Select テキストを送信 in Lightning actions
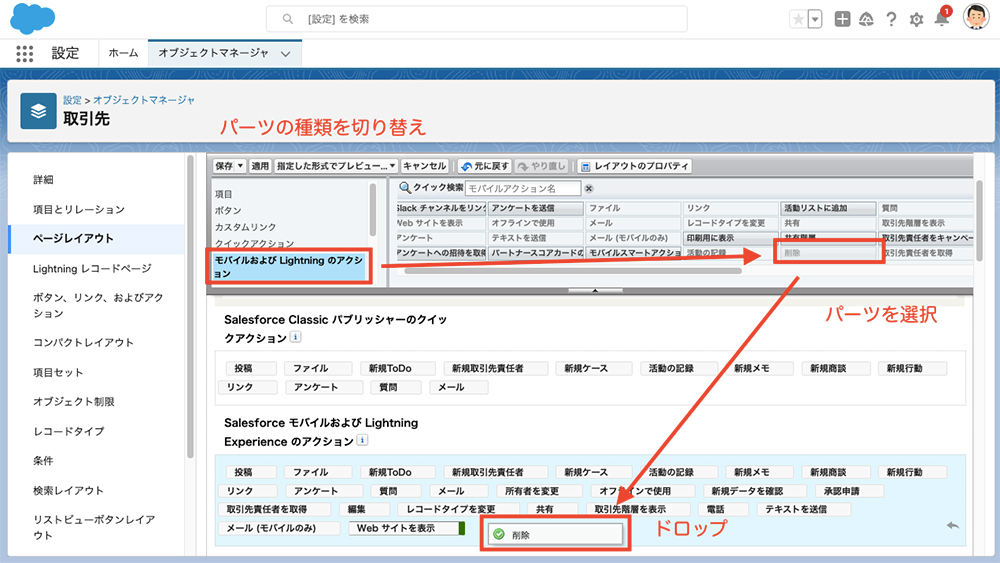Viewport: 1000px width, 563px height. 804,509
